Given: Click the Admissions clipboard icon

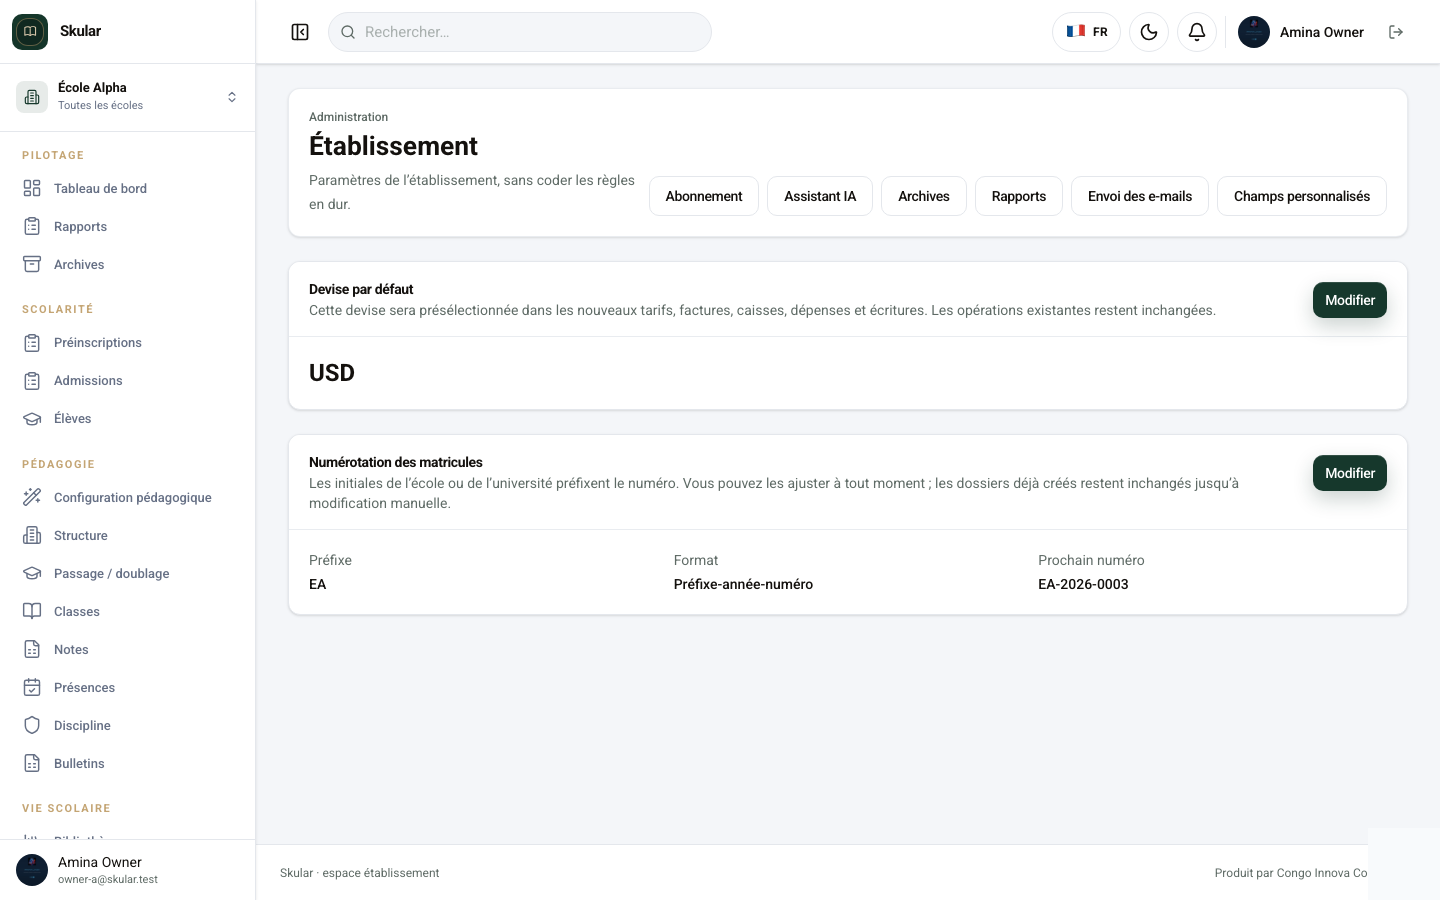Looking at the screenshot, I should coord(32,380).
